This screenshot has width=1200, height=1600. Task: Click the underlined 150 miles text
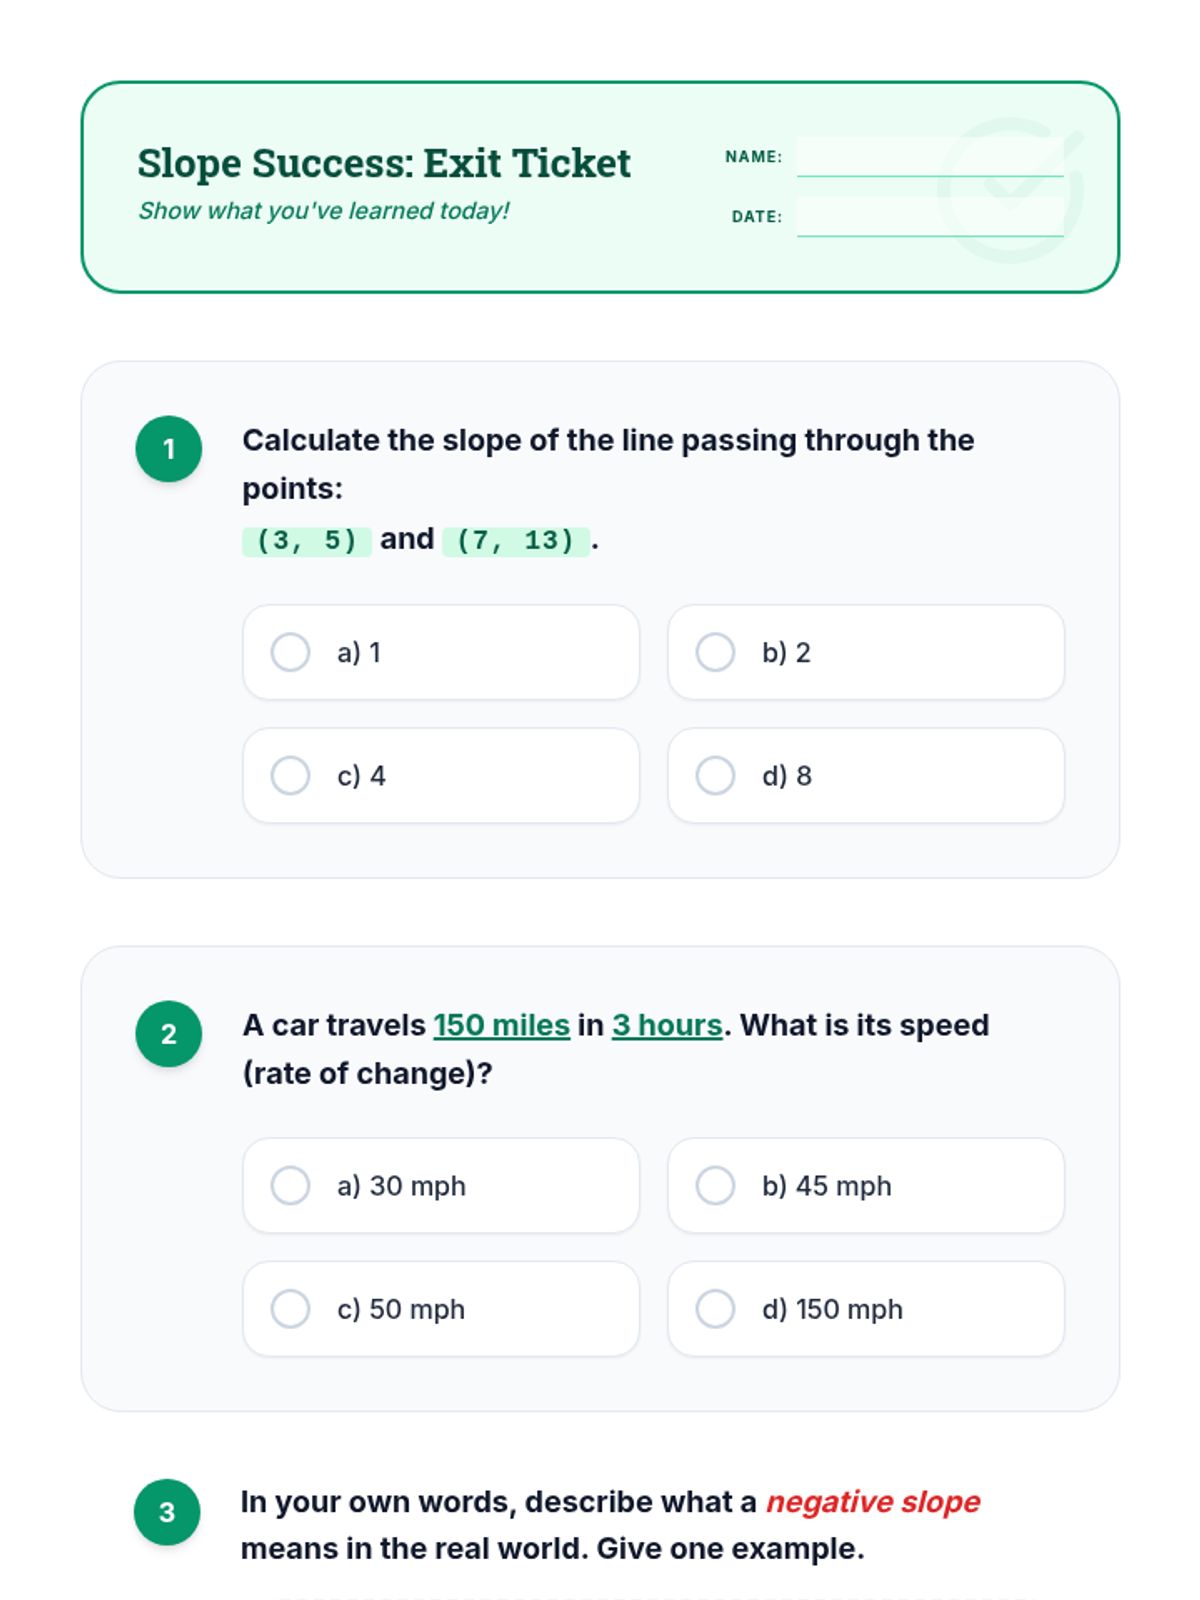click(502, 1025)
